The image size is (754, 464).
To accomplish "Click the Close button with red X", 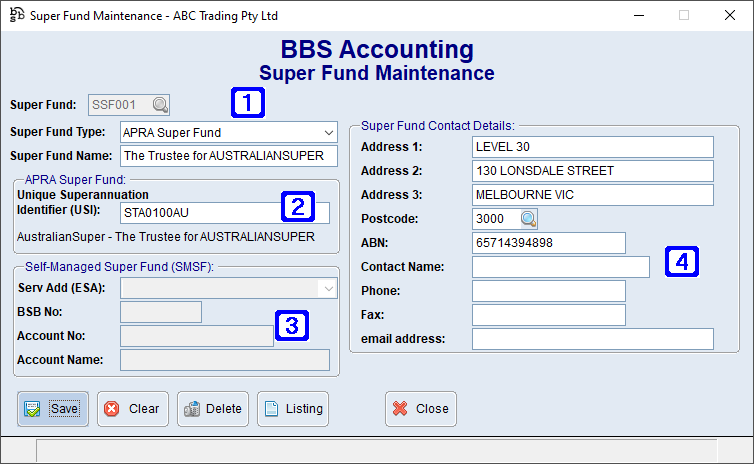I will 420,409.
